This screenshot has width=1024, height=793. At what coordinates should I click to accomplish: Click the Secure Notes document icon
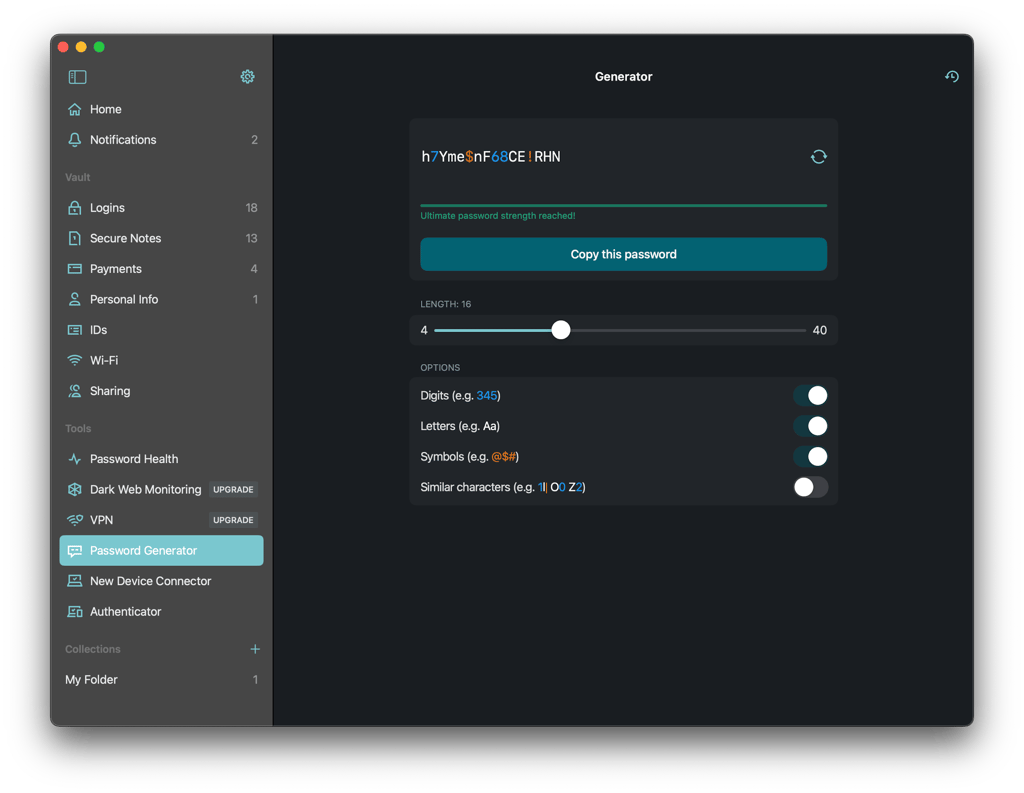75,238
